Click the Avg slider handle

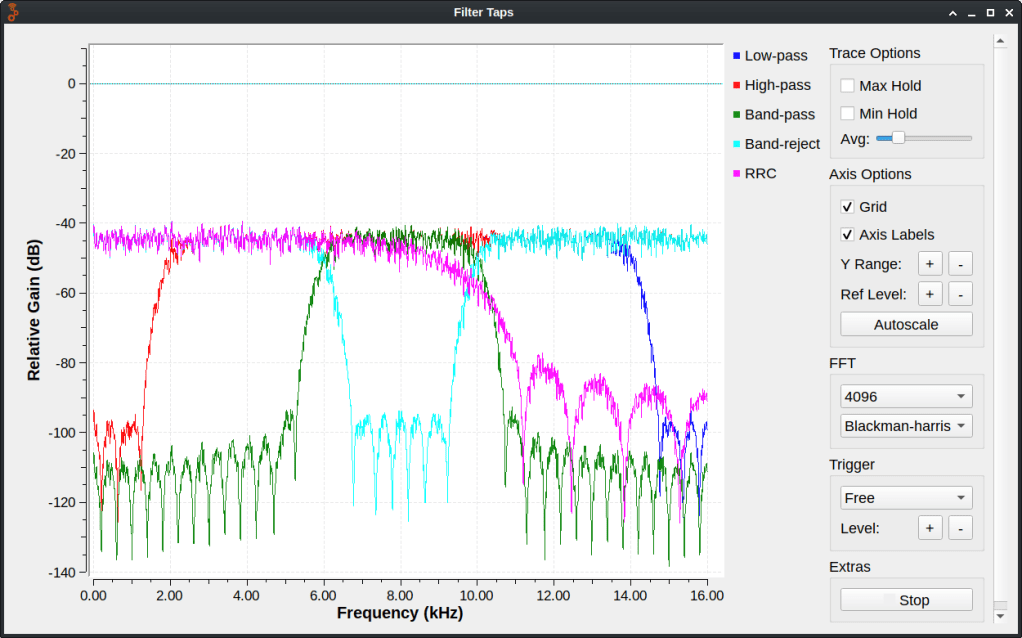[897, 138]
